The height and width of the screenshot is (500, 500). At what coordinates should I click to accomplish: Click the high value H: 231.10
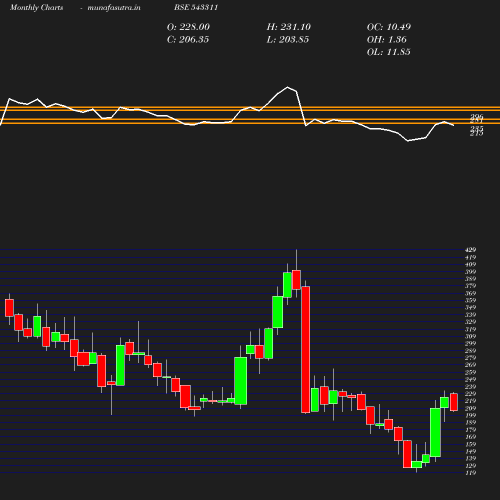(289, 27)
